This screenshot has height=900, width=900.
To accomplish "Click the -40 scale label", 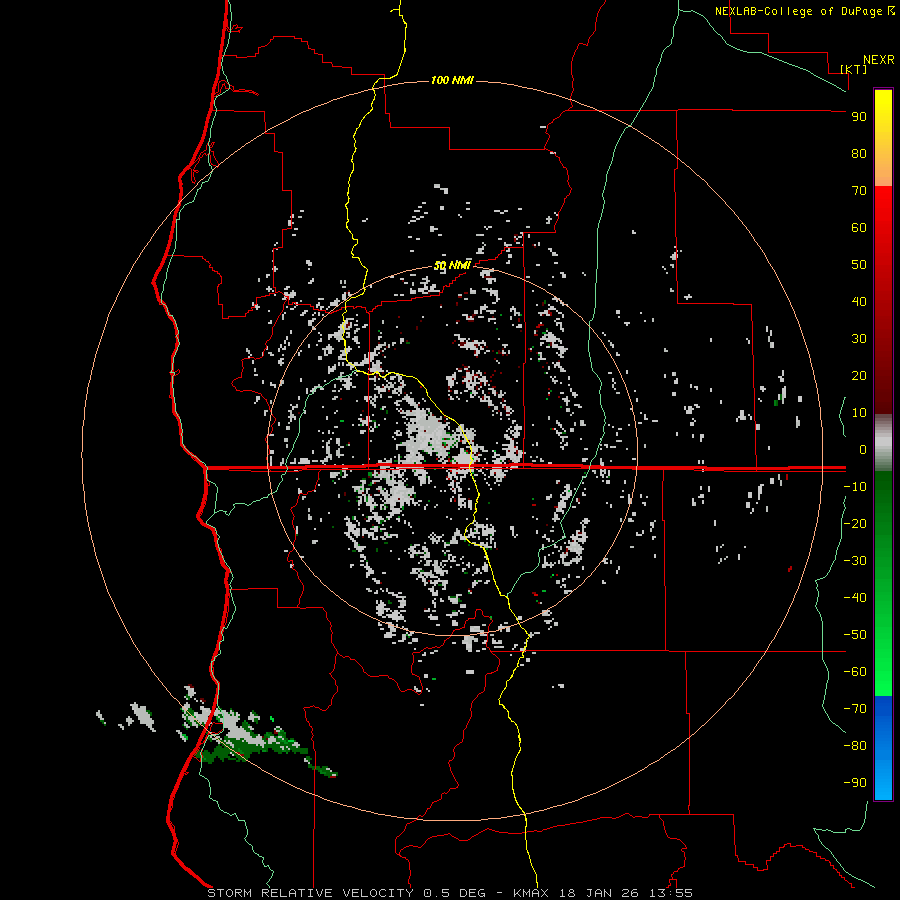I will tap(855, 598).
